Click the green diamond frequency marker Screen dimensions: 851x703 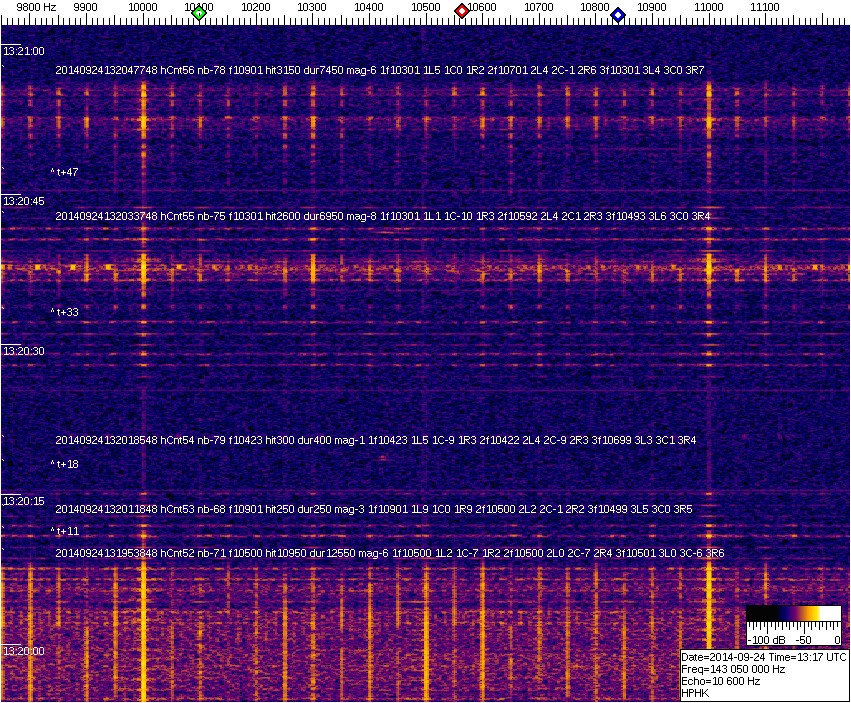coord(199,13)
